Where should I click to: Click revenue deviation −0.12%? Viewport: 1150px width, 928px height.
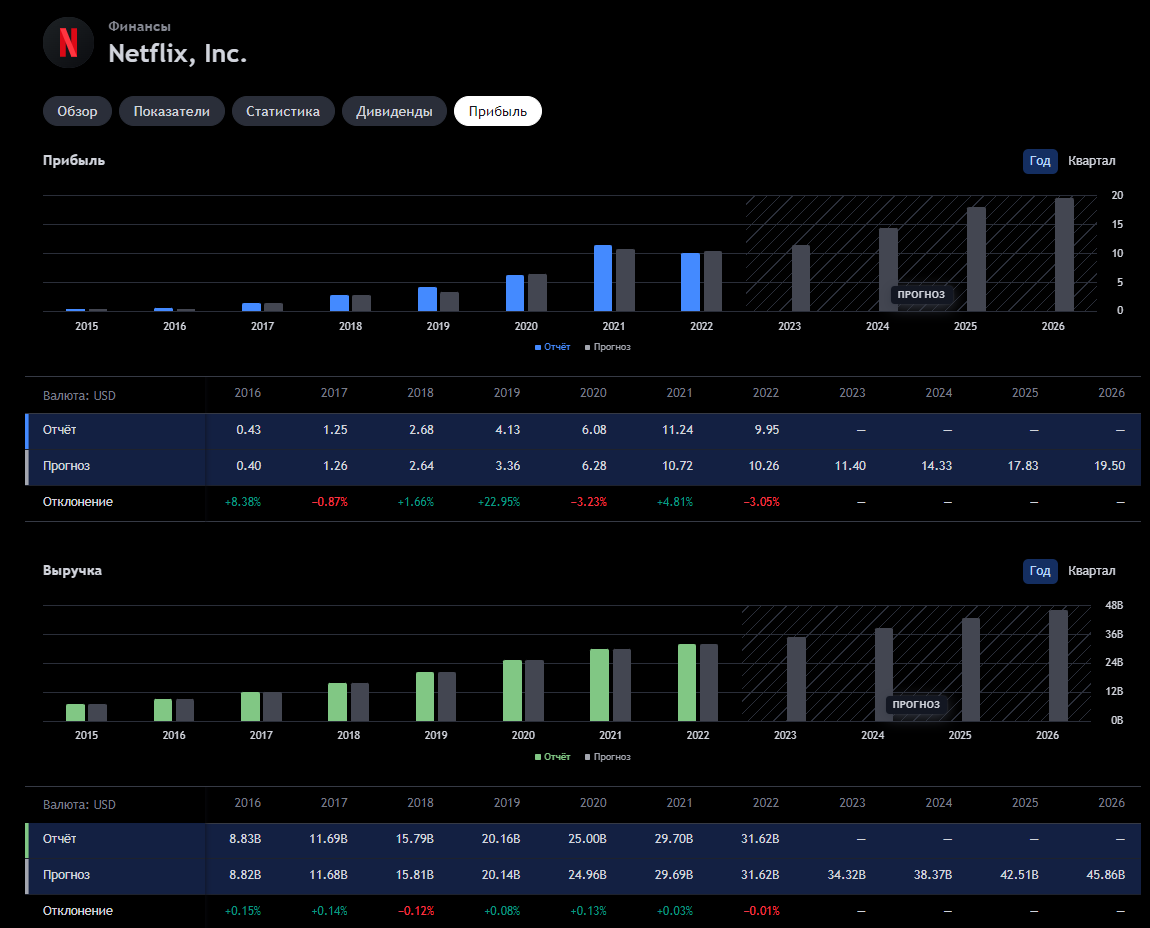click(416, 911)
